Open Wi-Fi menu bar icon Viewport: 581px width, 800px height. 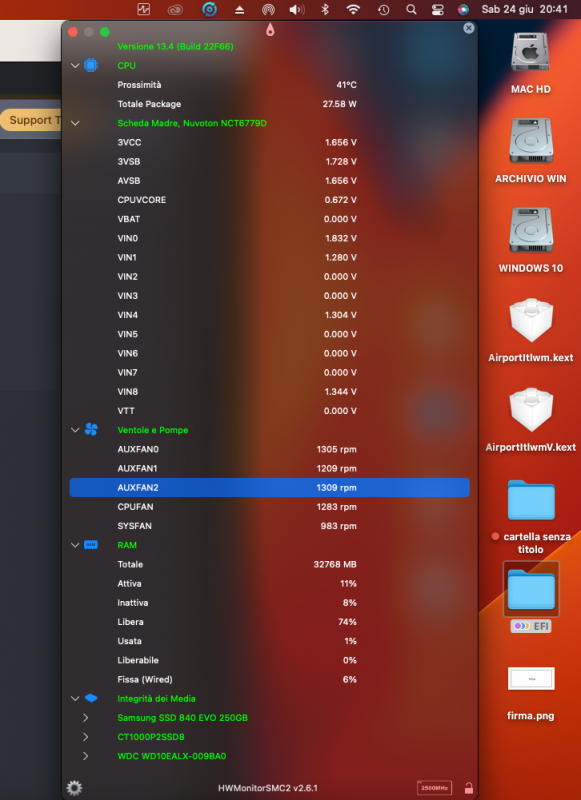[x=353, y=9]
